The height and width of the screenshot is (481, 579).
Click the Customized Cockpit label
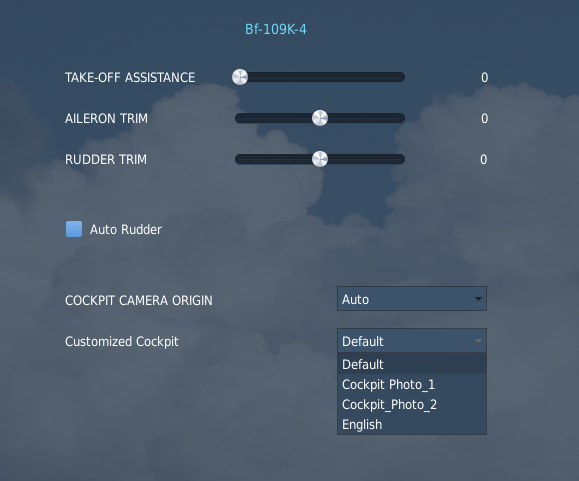(x=122, y=341)
